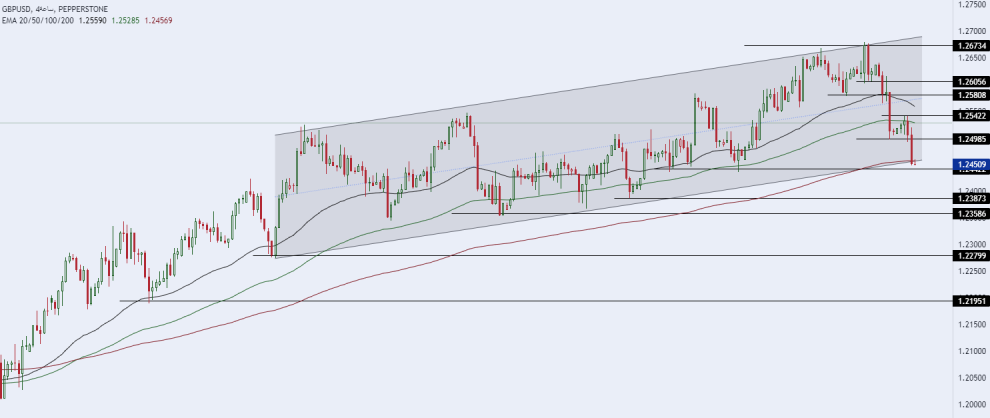Click the blue current price label 1.24509

(x=971, y=164)
